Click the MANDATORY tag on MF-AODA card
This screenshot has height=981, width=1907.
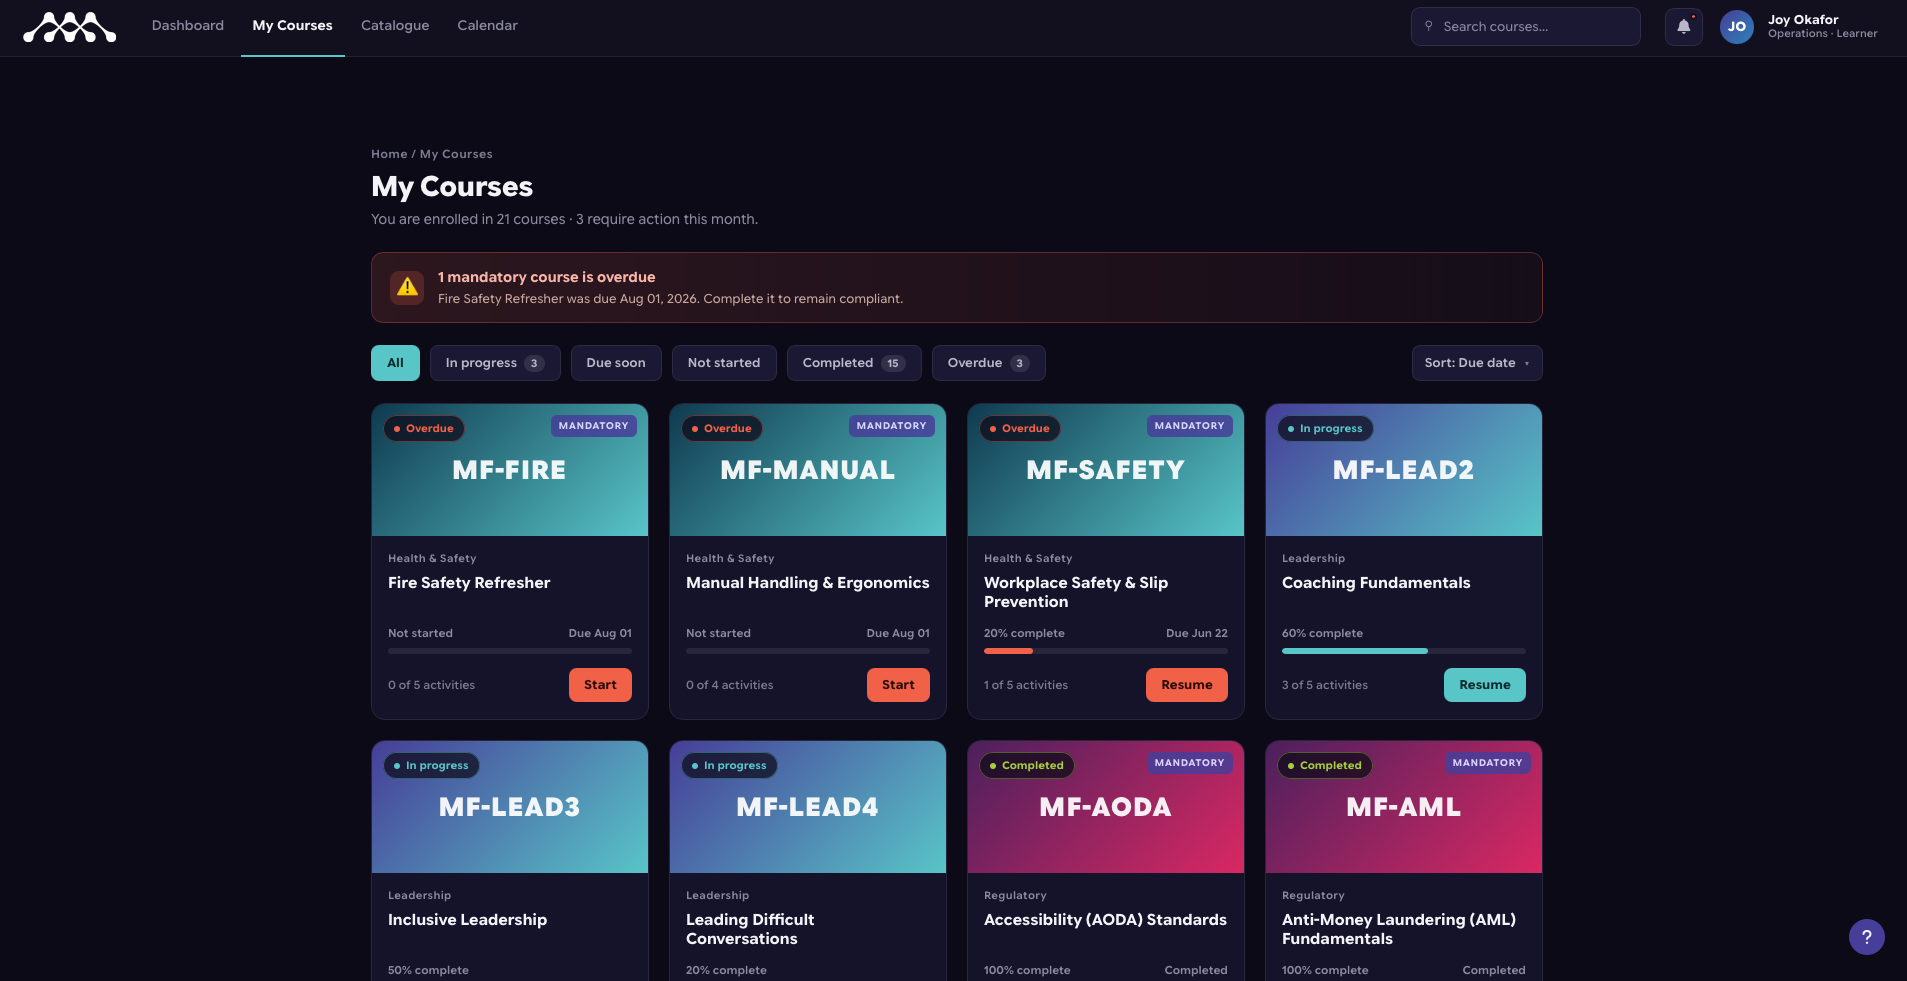coord(1189,763)
